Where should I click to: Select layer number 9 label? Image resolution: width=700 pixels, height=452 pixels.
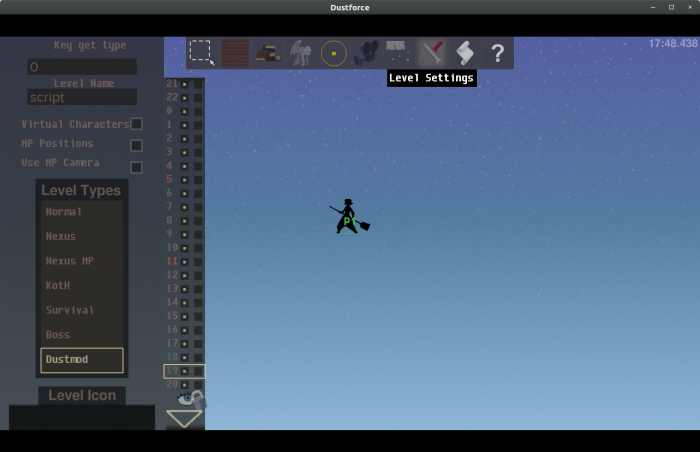coord(169,234)
